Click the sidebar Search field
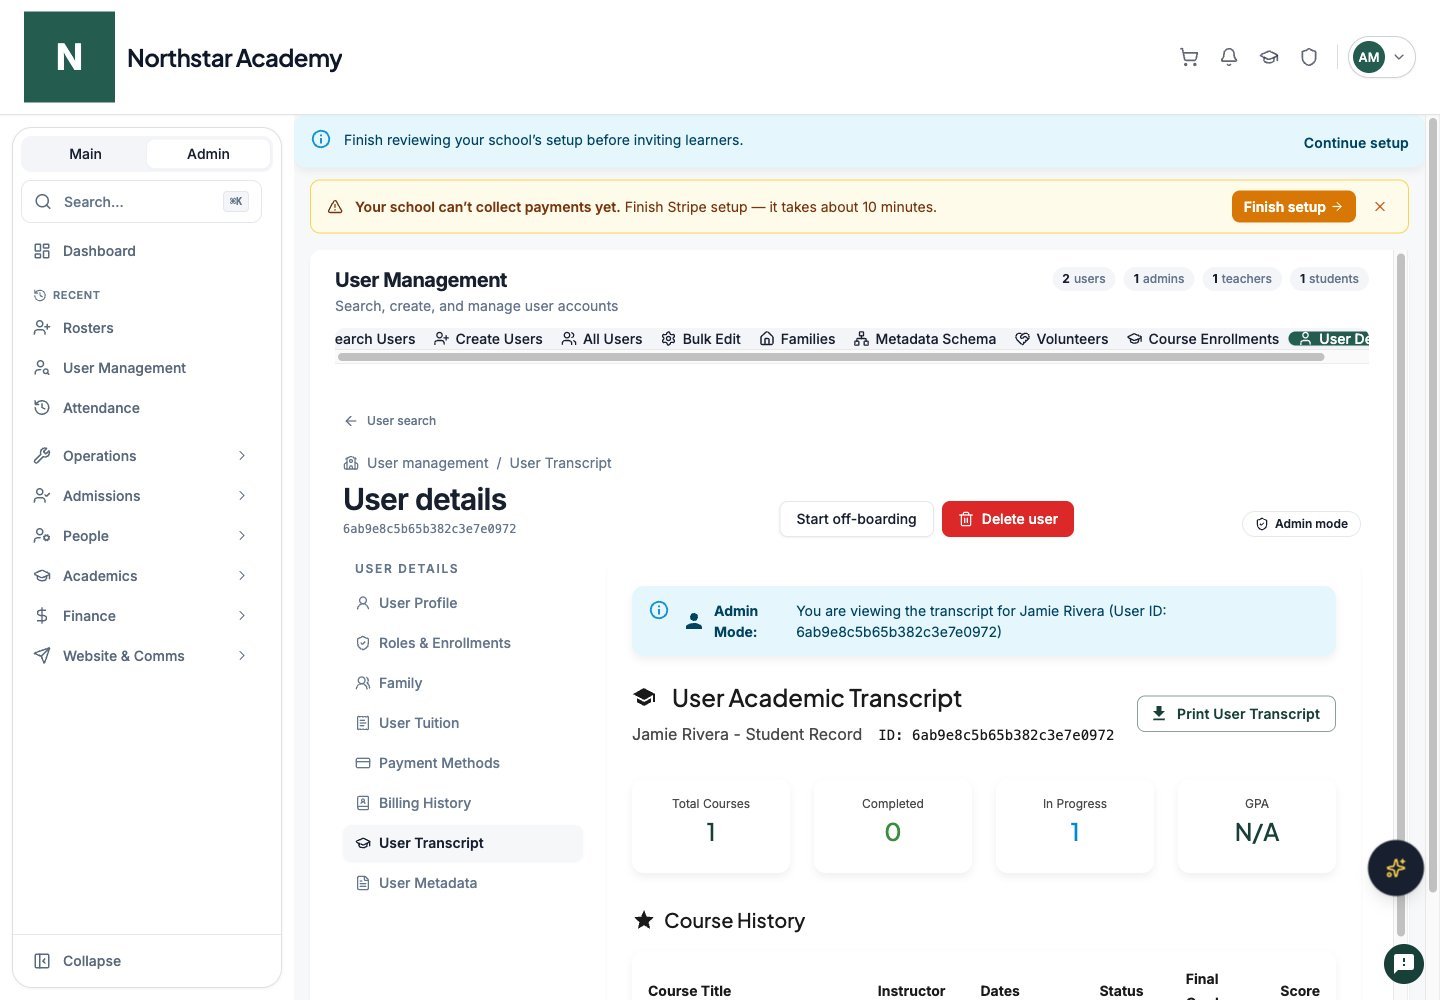The width and height of the screenshot is (1440, 1000). [x=141, y=202]
